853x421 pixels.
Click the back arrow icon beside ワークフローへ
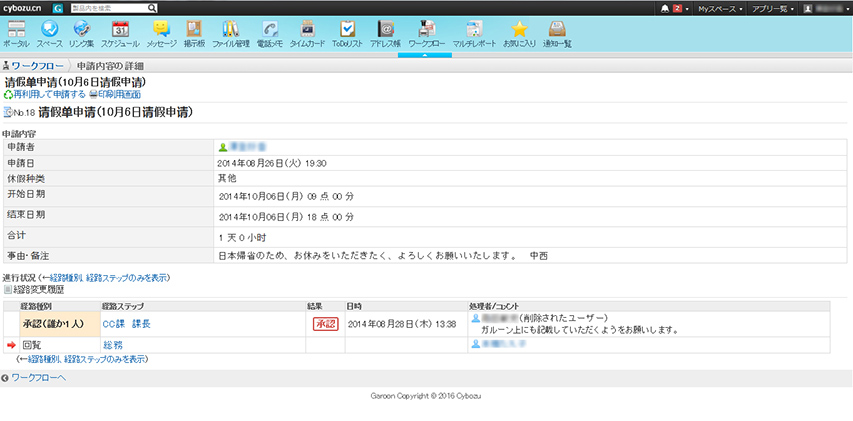pyautogui.click(x=5, y=377)
